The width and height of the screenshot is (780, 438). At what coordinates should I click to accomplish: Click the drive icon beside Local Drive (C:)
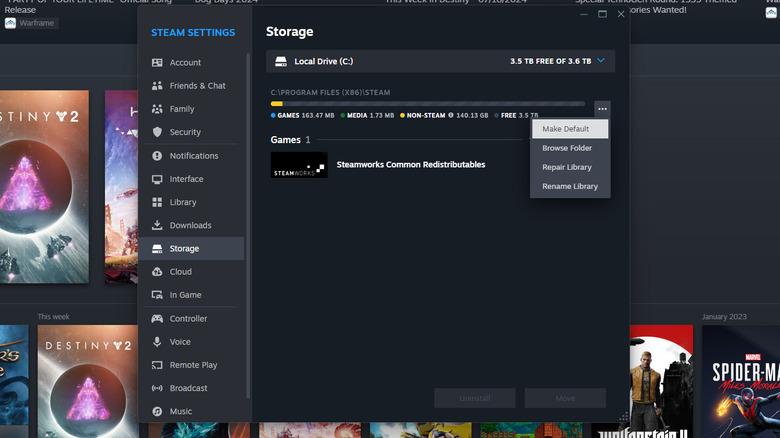[x=281, y=61]
